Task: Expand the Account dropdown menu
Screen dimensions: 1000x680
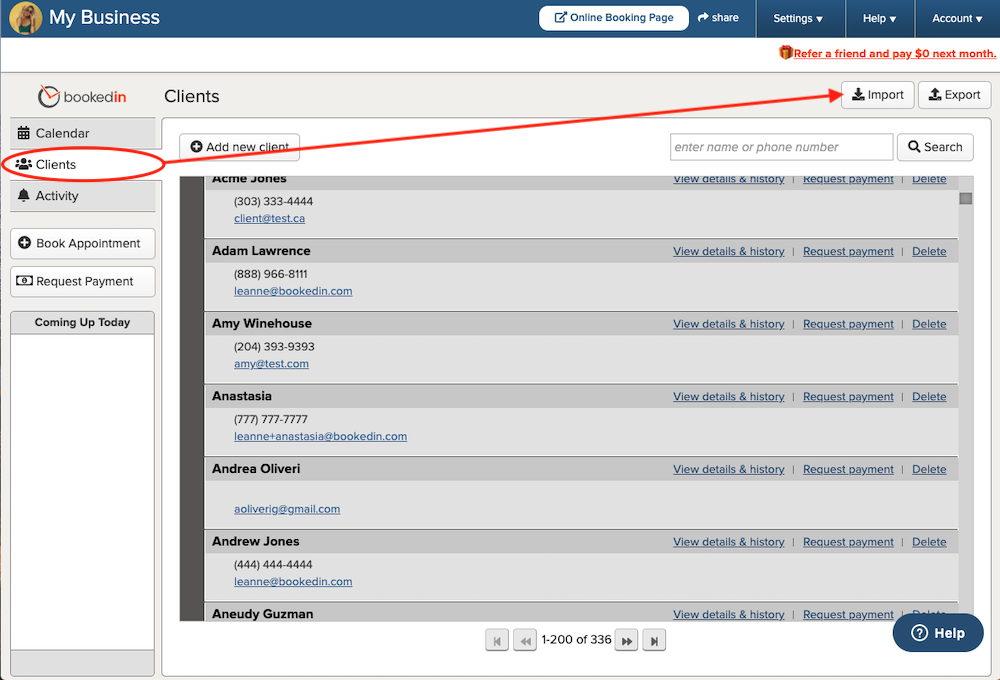Action: point(957,18)
